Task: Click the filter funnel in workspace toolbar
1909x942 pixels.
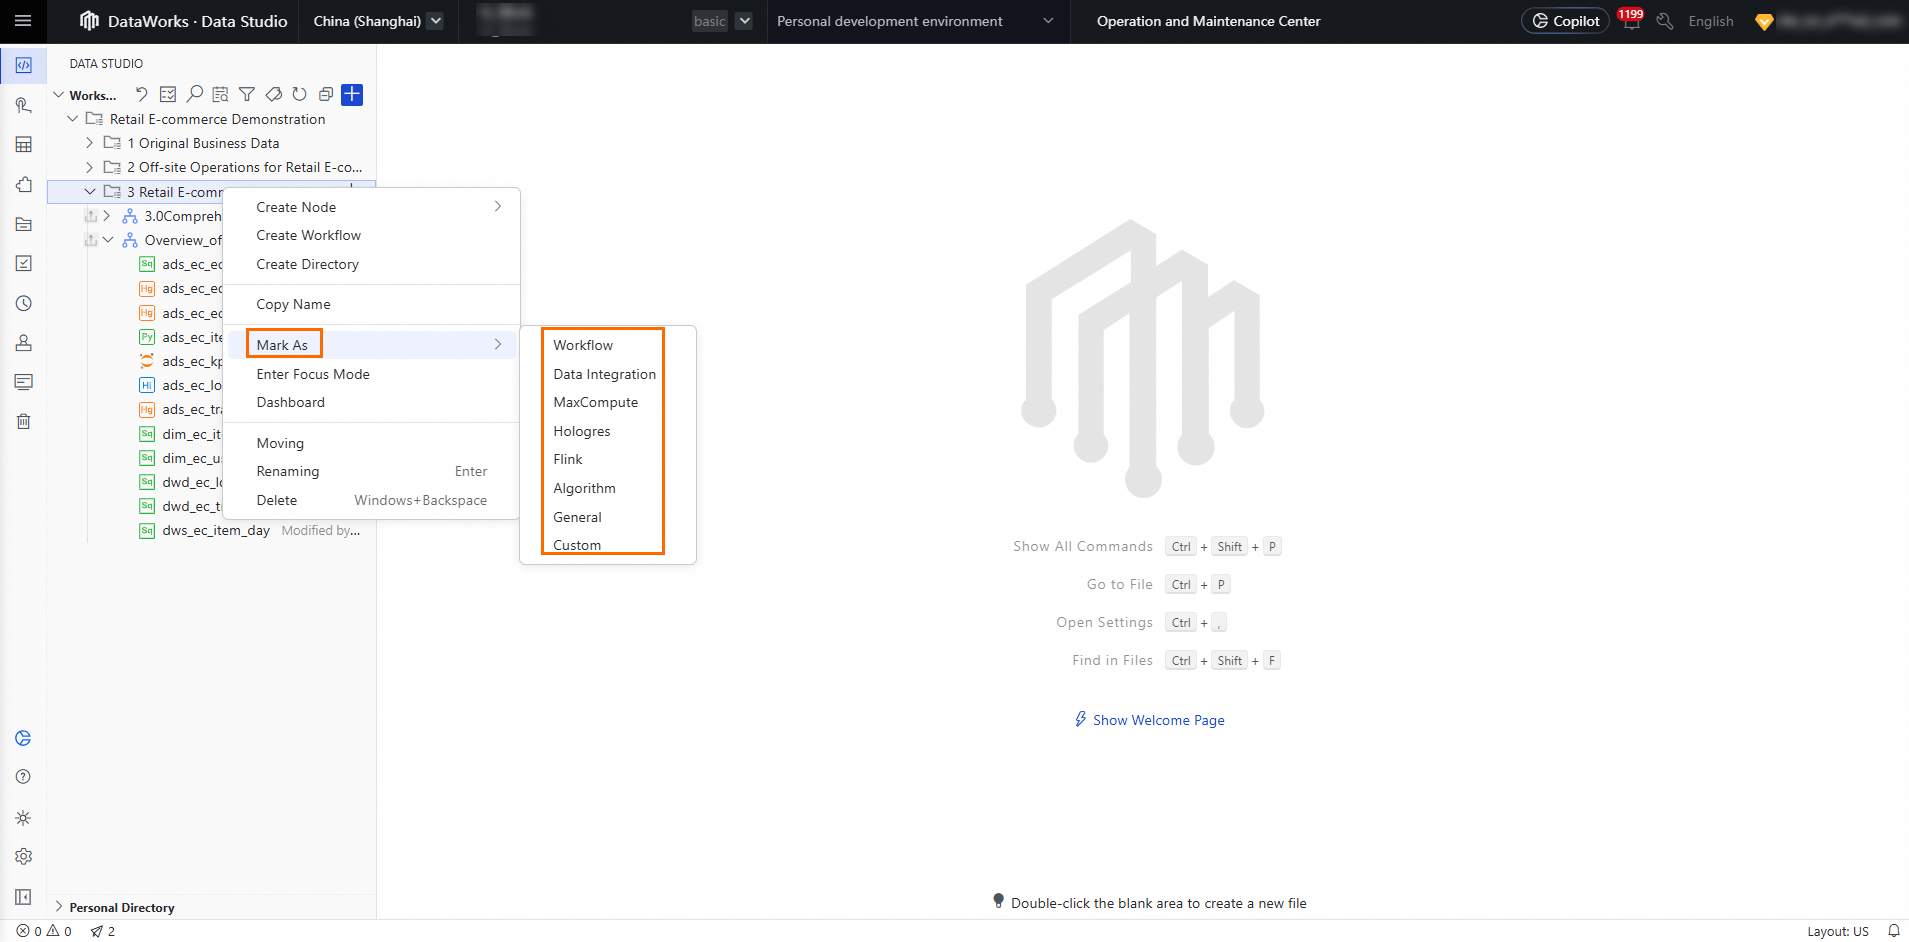Action: 247,95
